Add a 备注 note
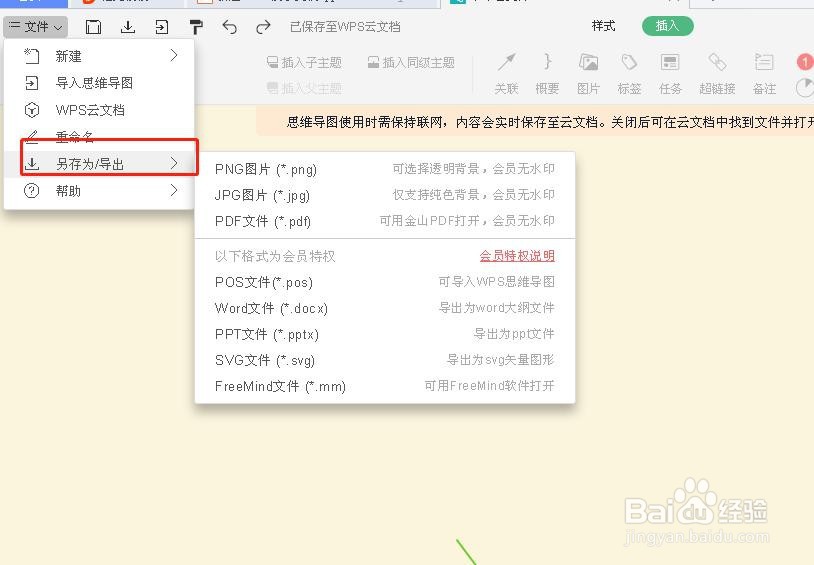Viewport: 814px width, 565px height. [764, 74]
